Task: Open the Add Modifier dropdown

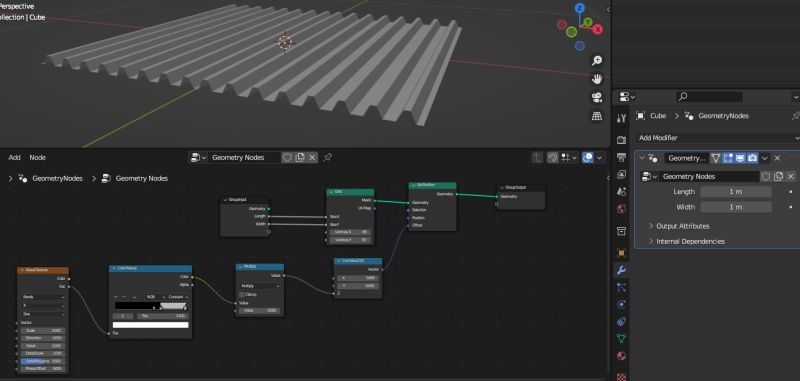Action: pyautogui.click(x=717, y=138)
